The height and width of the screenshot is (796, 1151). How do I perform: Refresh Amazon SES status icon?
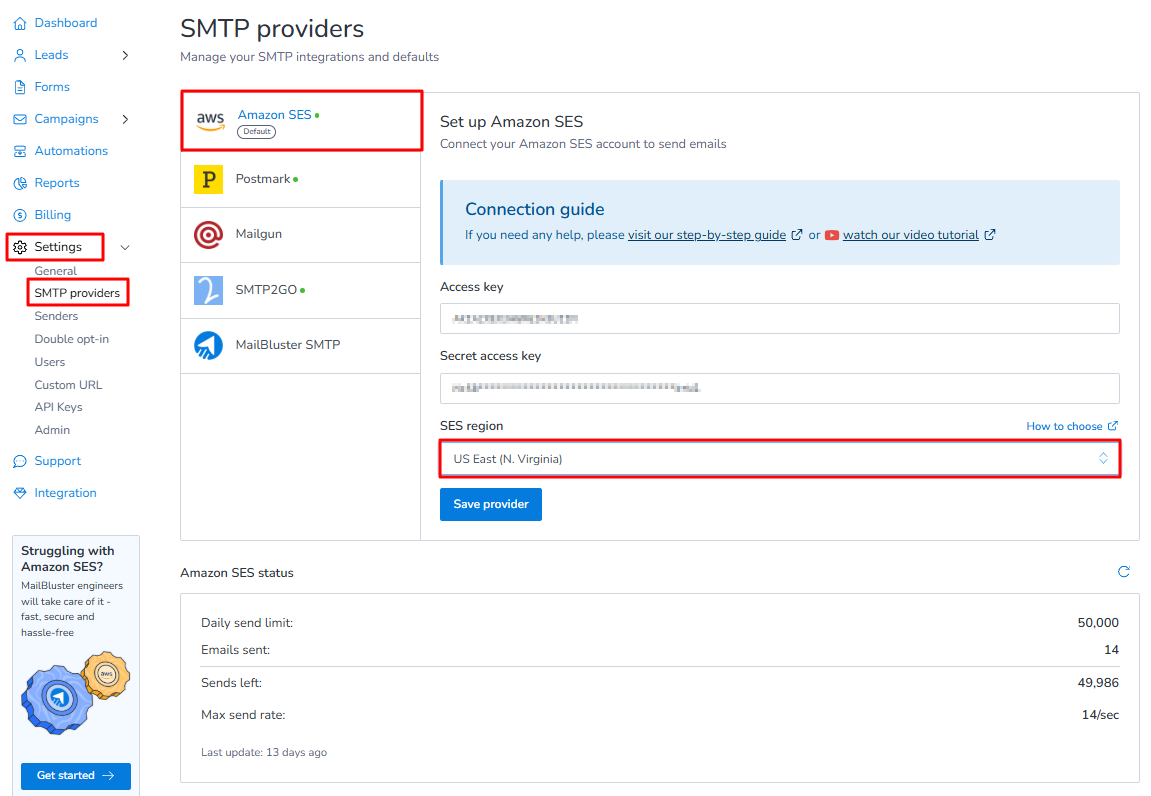coord(1123,572)
